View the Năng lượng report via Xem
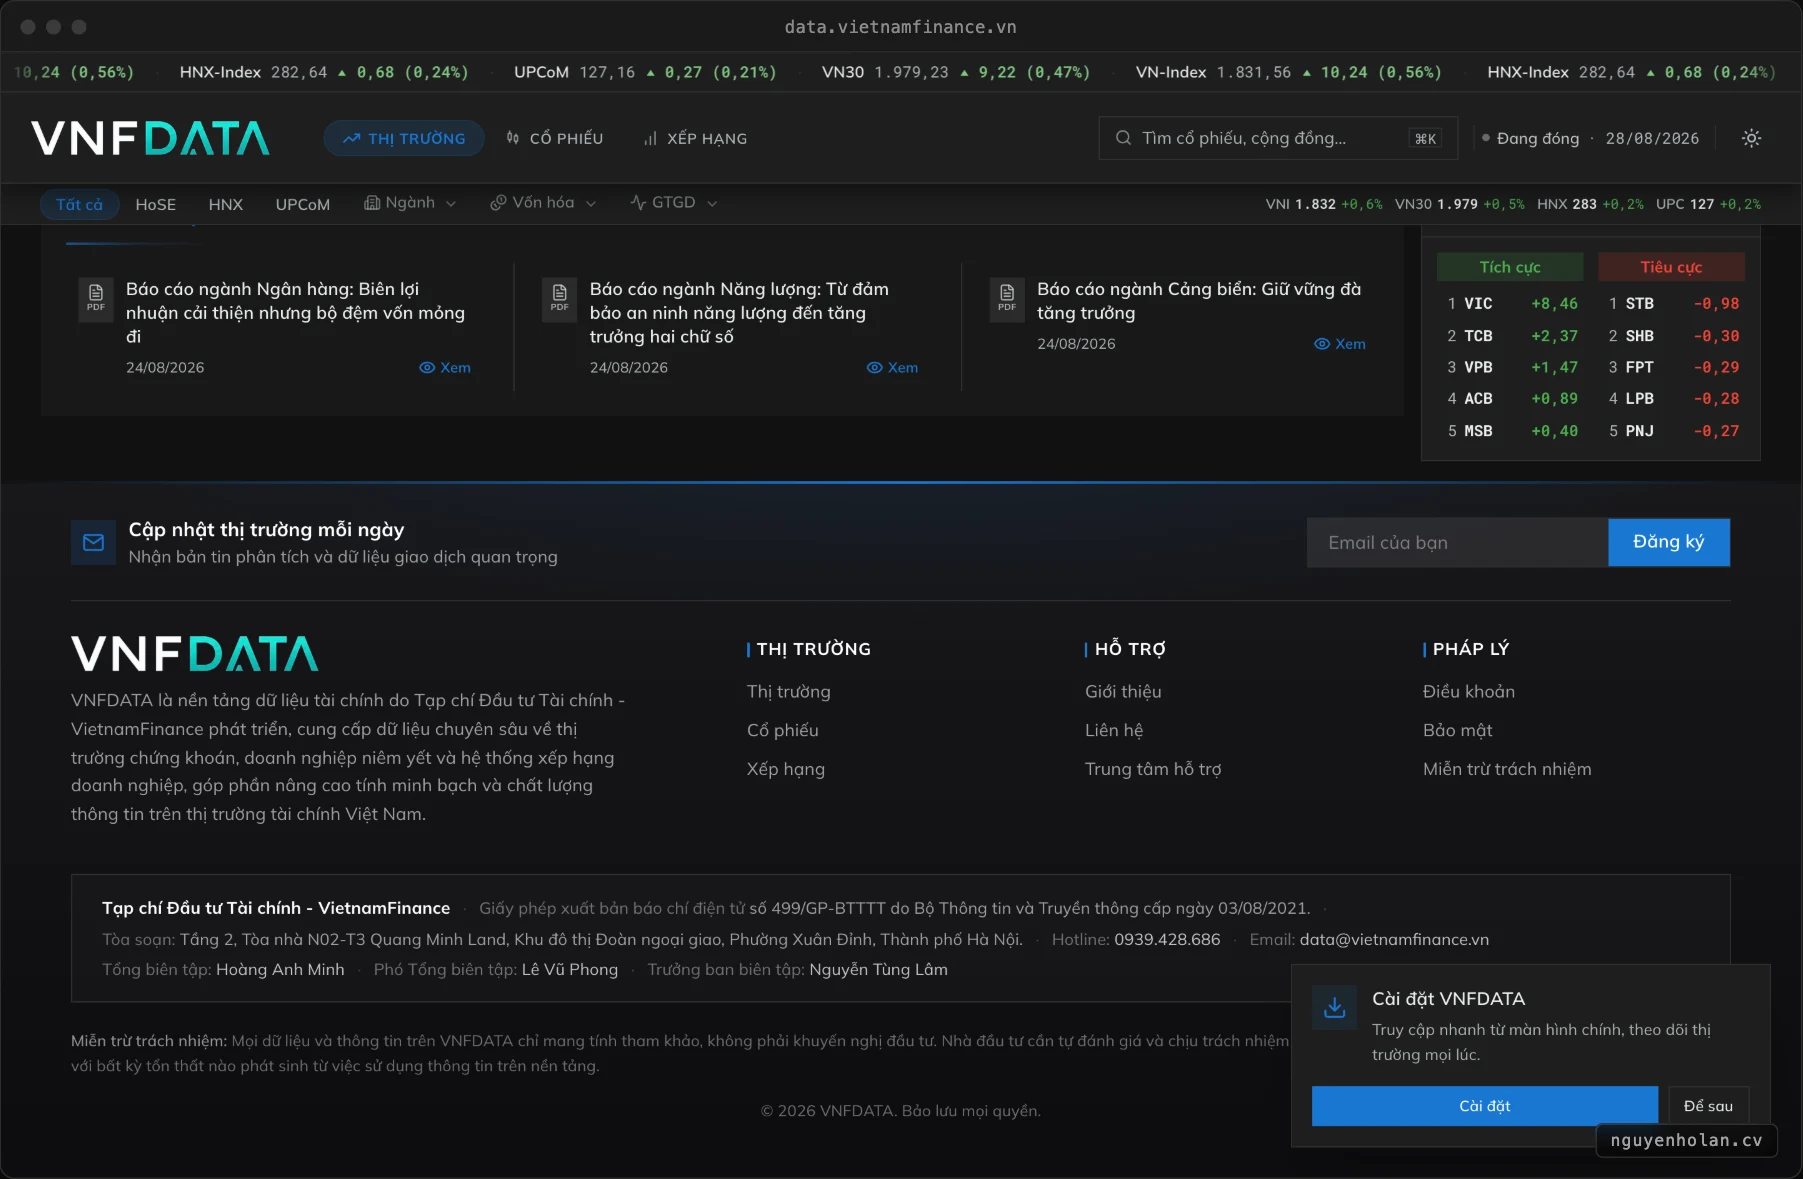Screen dimensions: 1803x1179 click(x=892, y=367)
